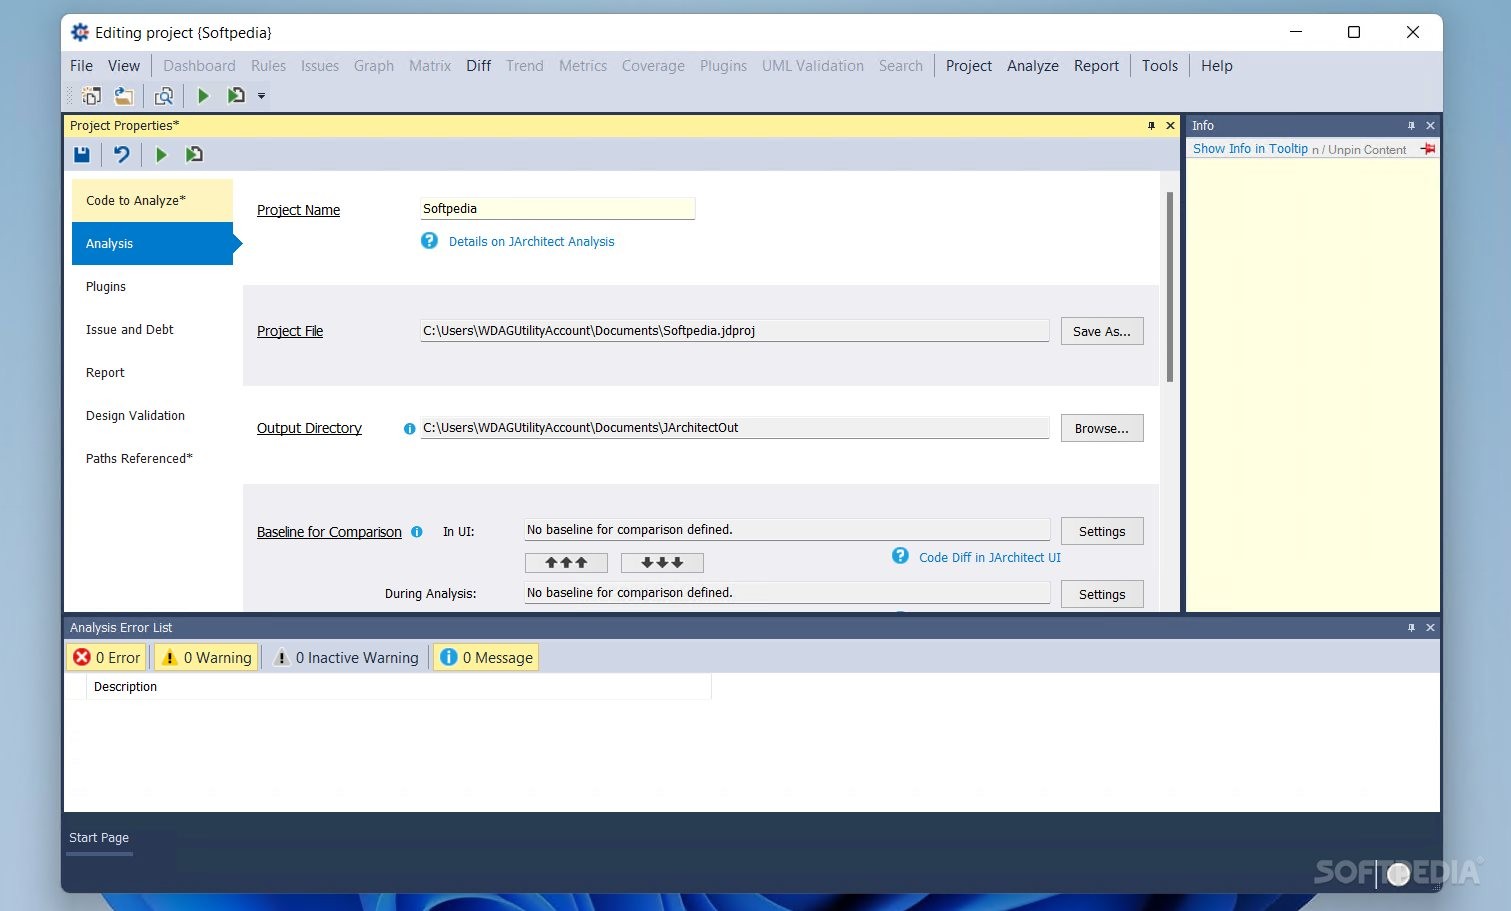Click the Save As... button
The height and width of the screenshot is (911, 1511).
[x=1102, y=332]
